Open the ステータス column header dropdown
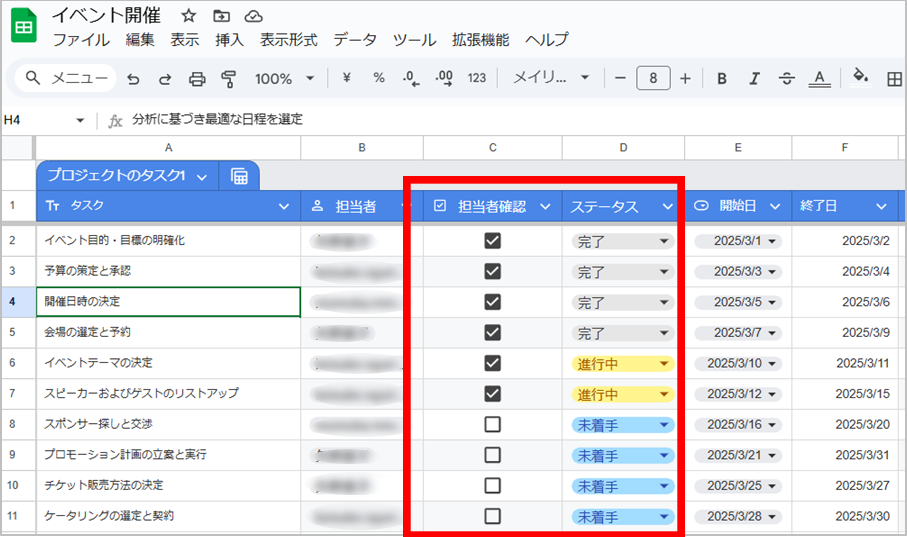 coord(668,207)
